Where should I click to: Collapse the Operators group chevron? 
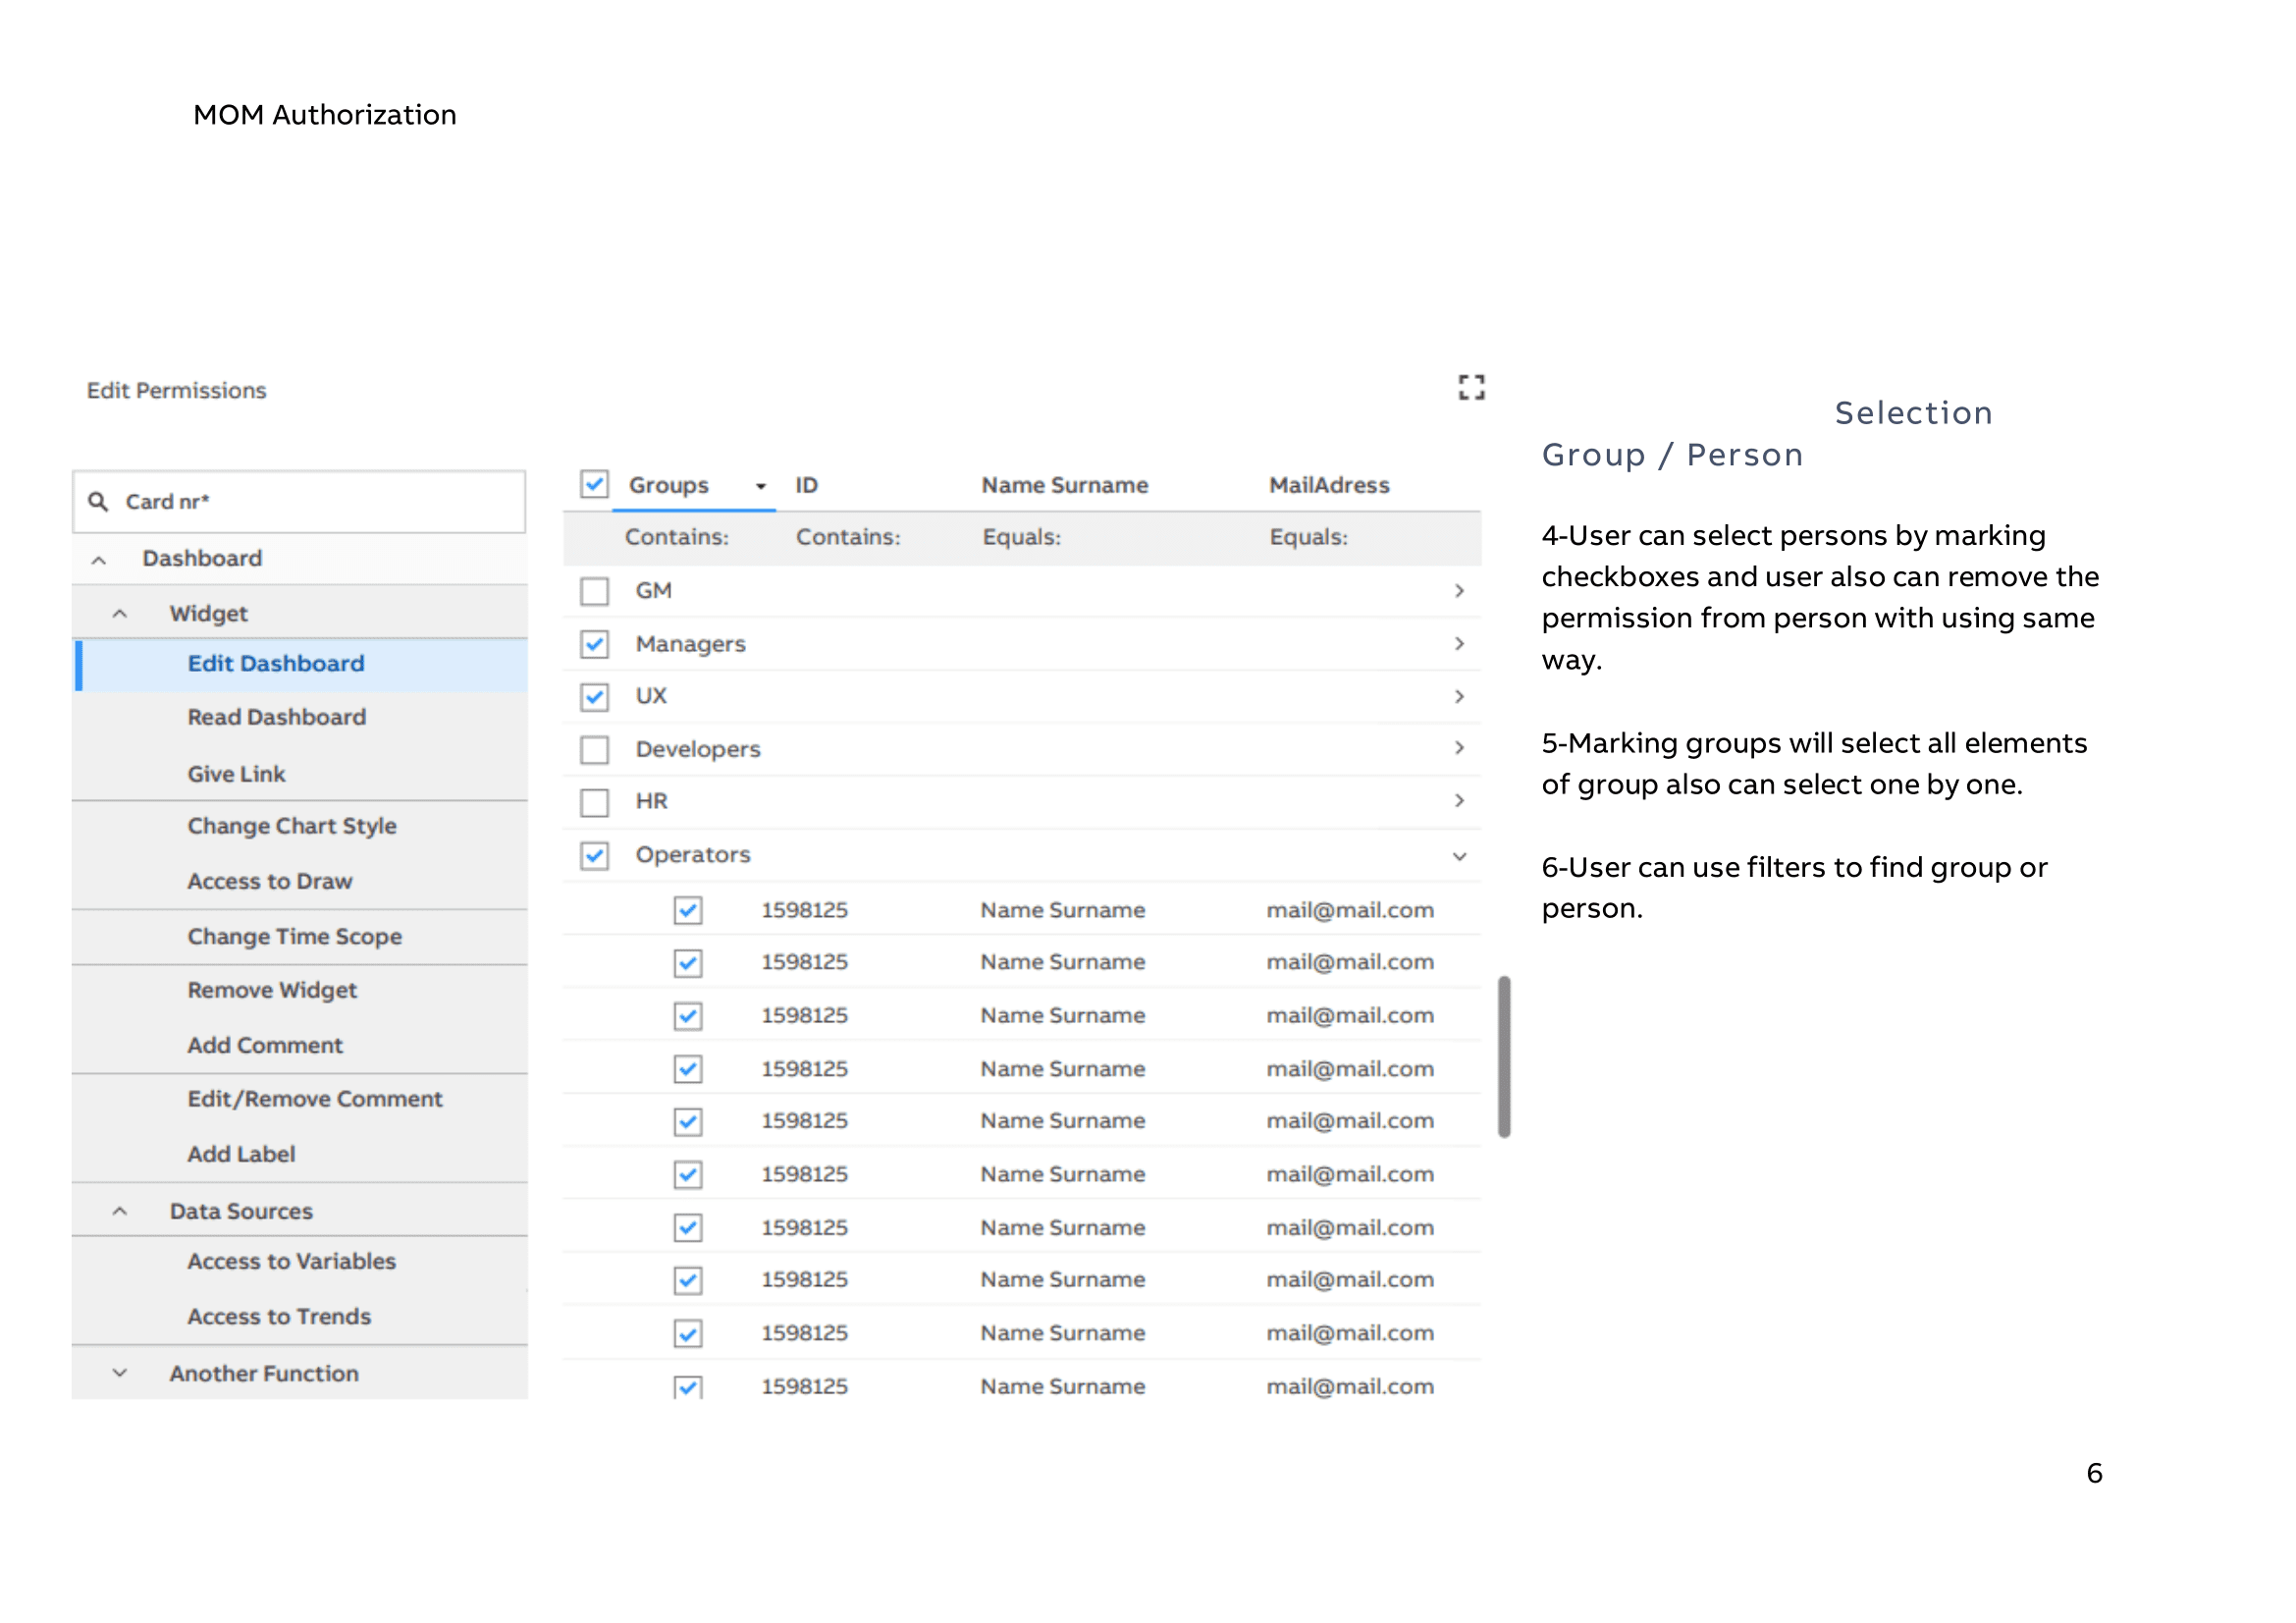[x=1459, y=856]
